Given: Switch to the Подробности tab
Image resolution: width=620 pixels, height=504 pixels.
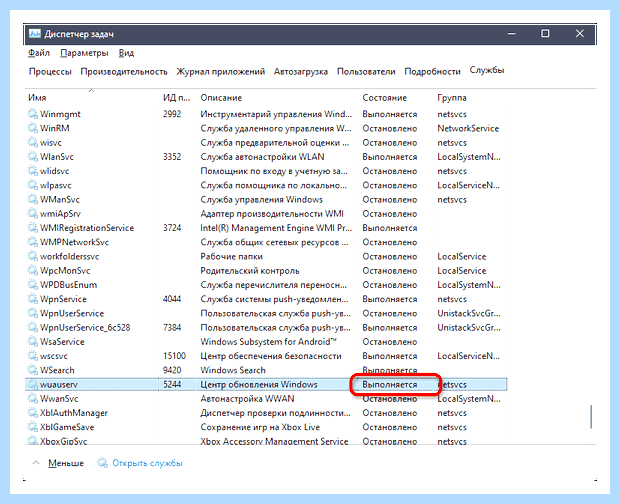Looking at the screenshot, I should pos(432,72).
